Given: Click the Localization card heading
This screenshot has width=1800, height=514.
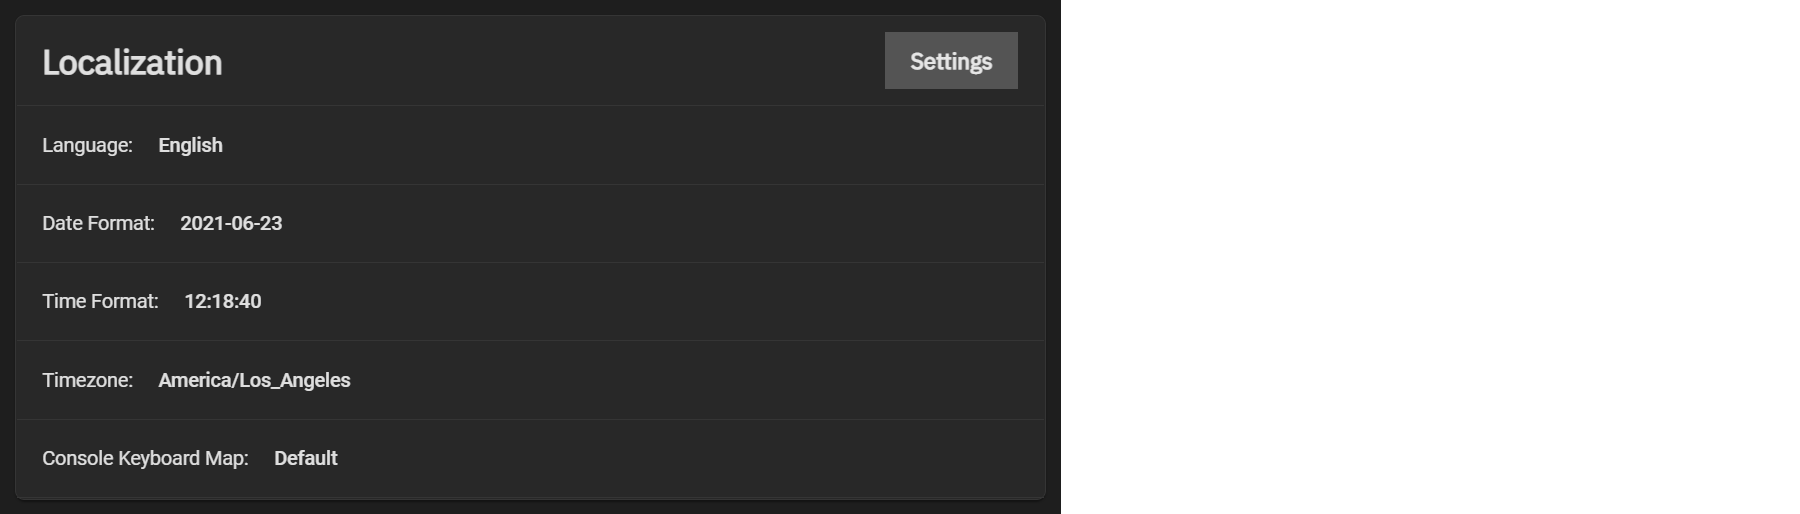Looking at the screenshot, I should 132,62.
